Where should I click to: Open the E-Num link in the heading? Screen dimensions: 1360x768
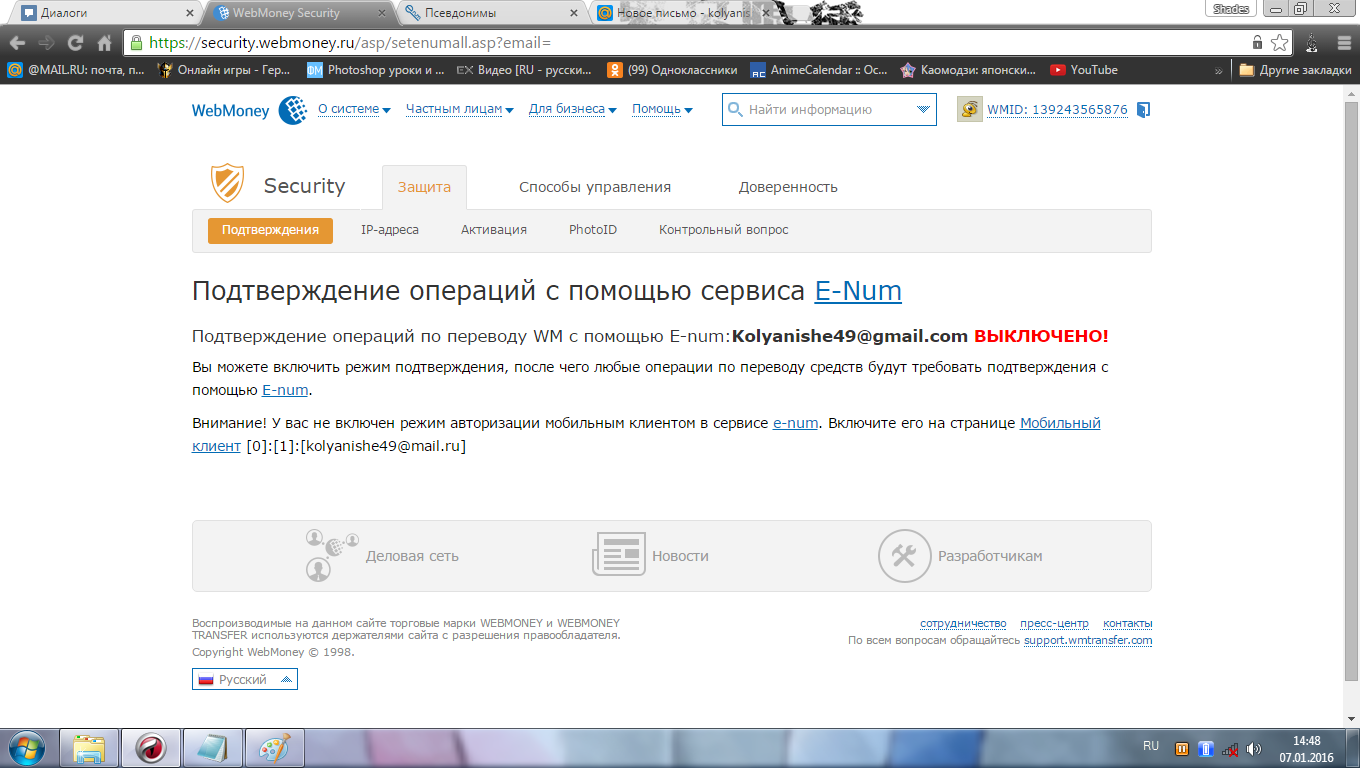(858, 291)
